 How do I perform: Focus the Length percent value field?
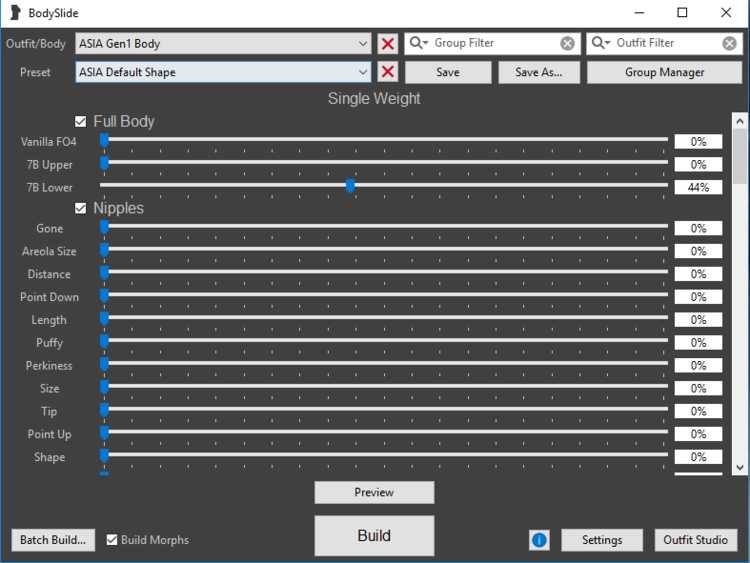pos(698,320)
